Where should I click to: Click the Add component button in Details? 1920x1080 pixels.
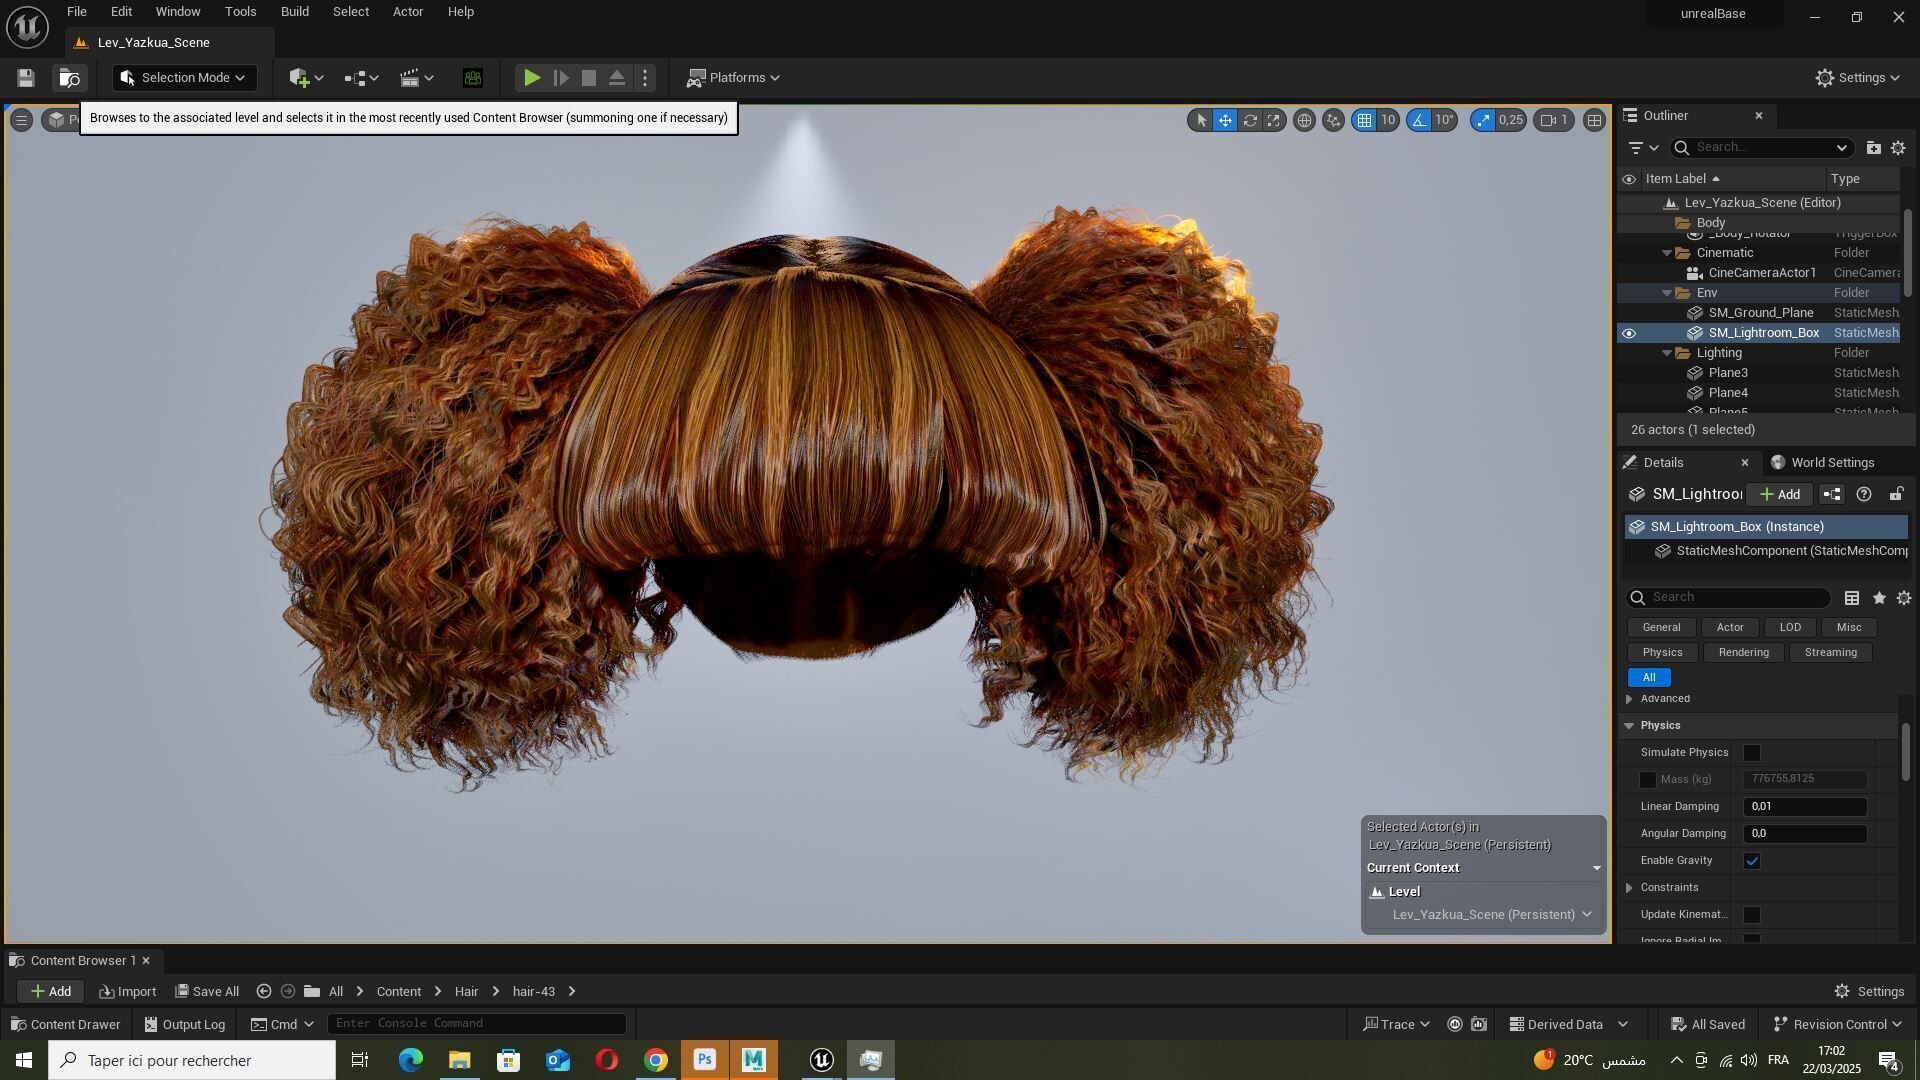pos(1780,495)
